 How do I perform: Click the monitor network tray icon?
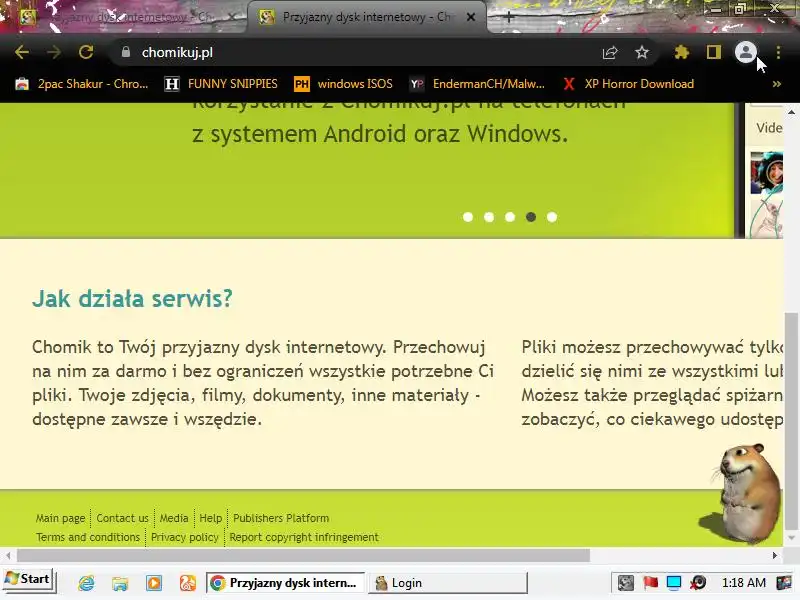pos(674,583)
